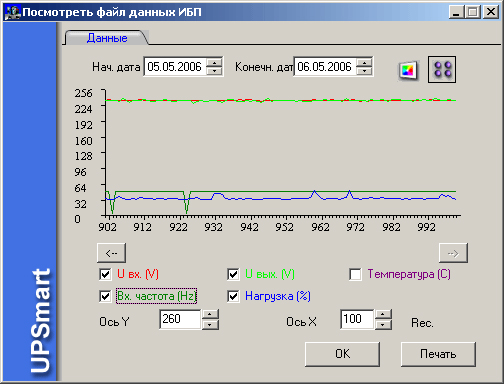Click the four purple dots icon button
Viewport: 504px width, 384px height.
442,70
